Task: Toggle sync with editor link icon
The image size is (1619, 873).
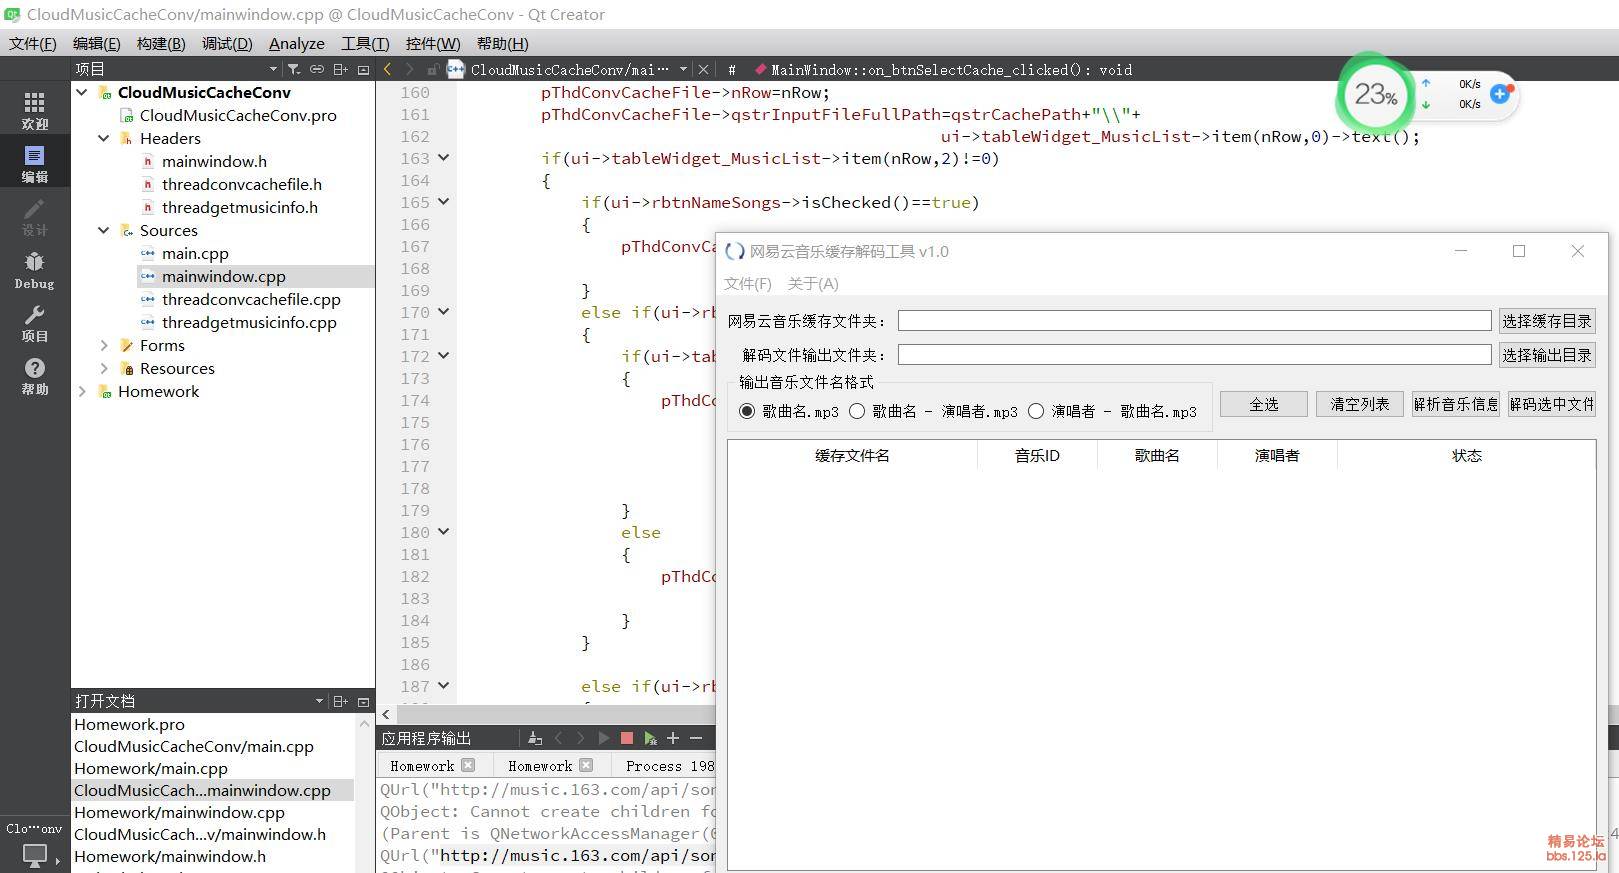Action: pyautogui.click(x=317, y=69)
